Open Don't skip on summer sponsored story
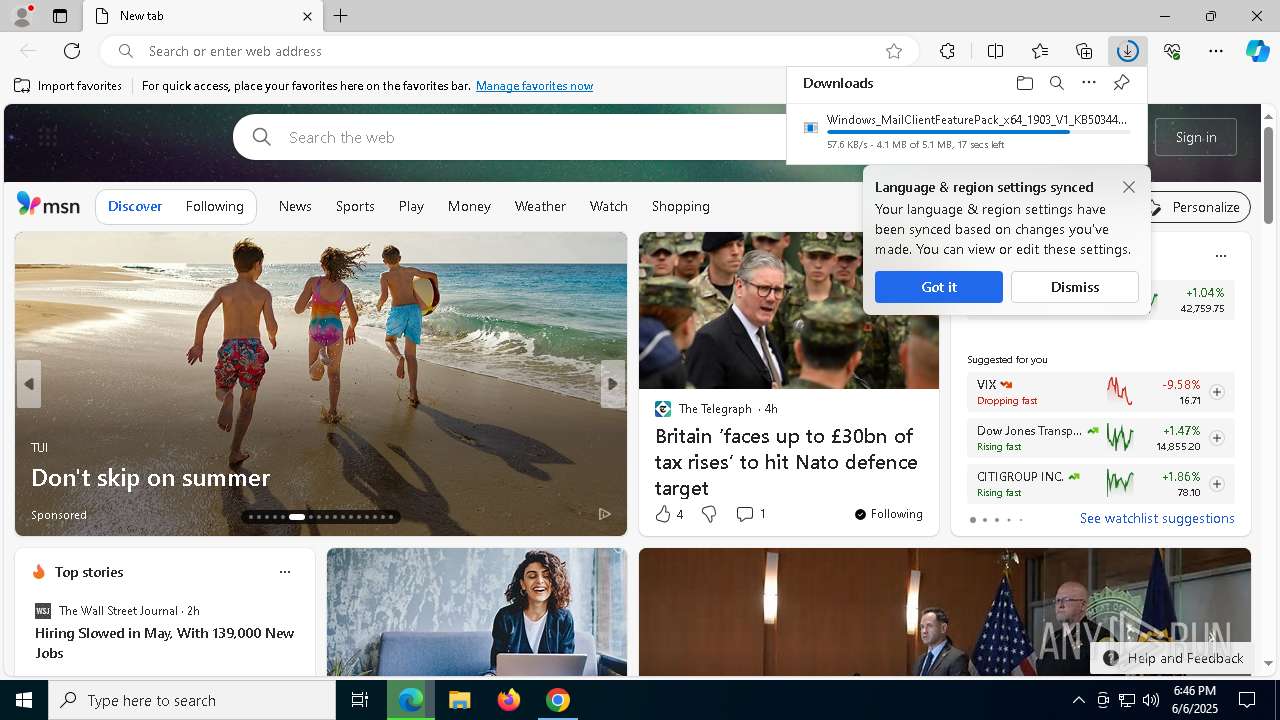This screenshot has width=1280, height=720. pos(151,478)
